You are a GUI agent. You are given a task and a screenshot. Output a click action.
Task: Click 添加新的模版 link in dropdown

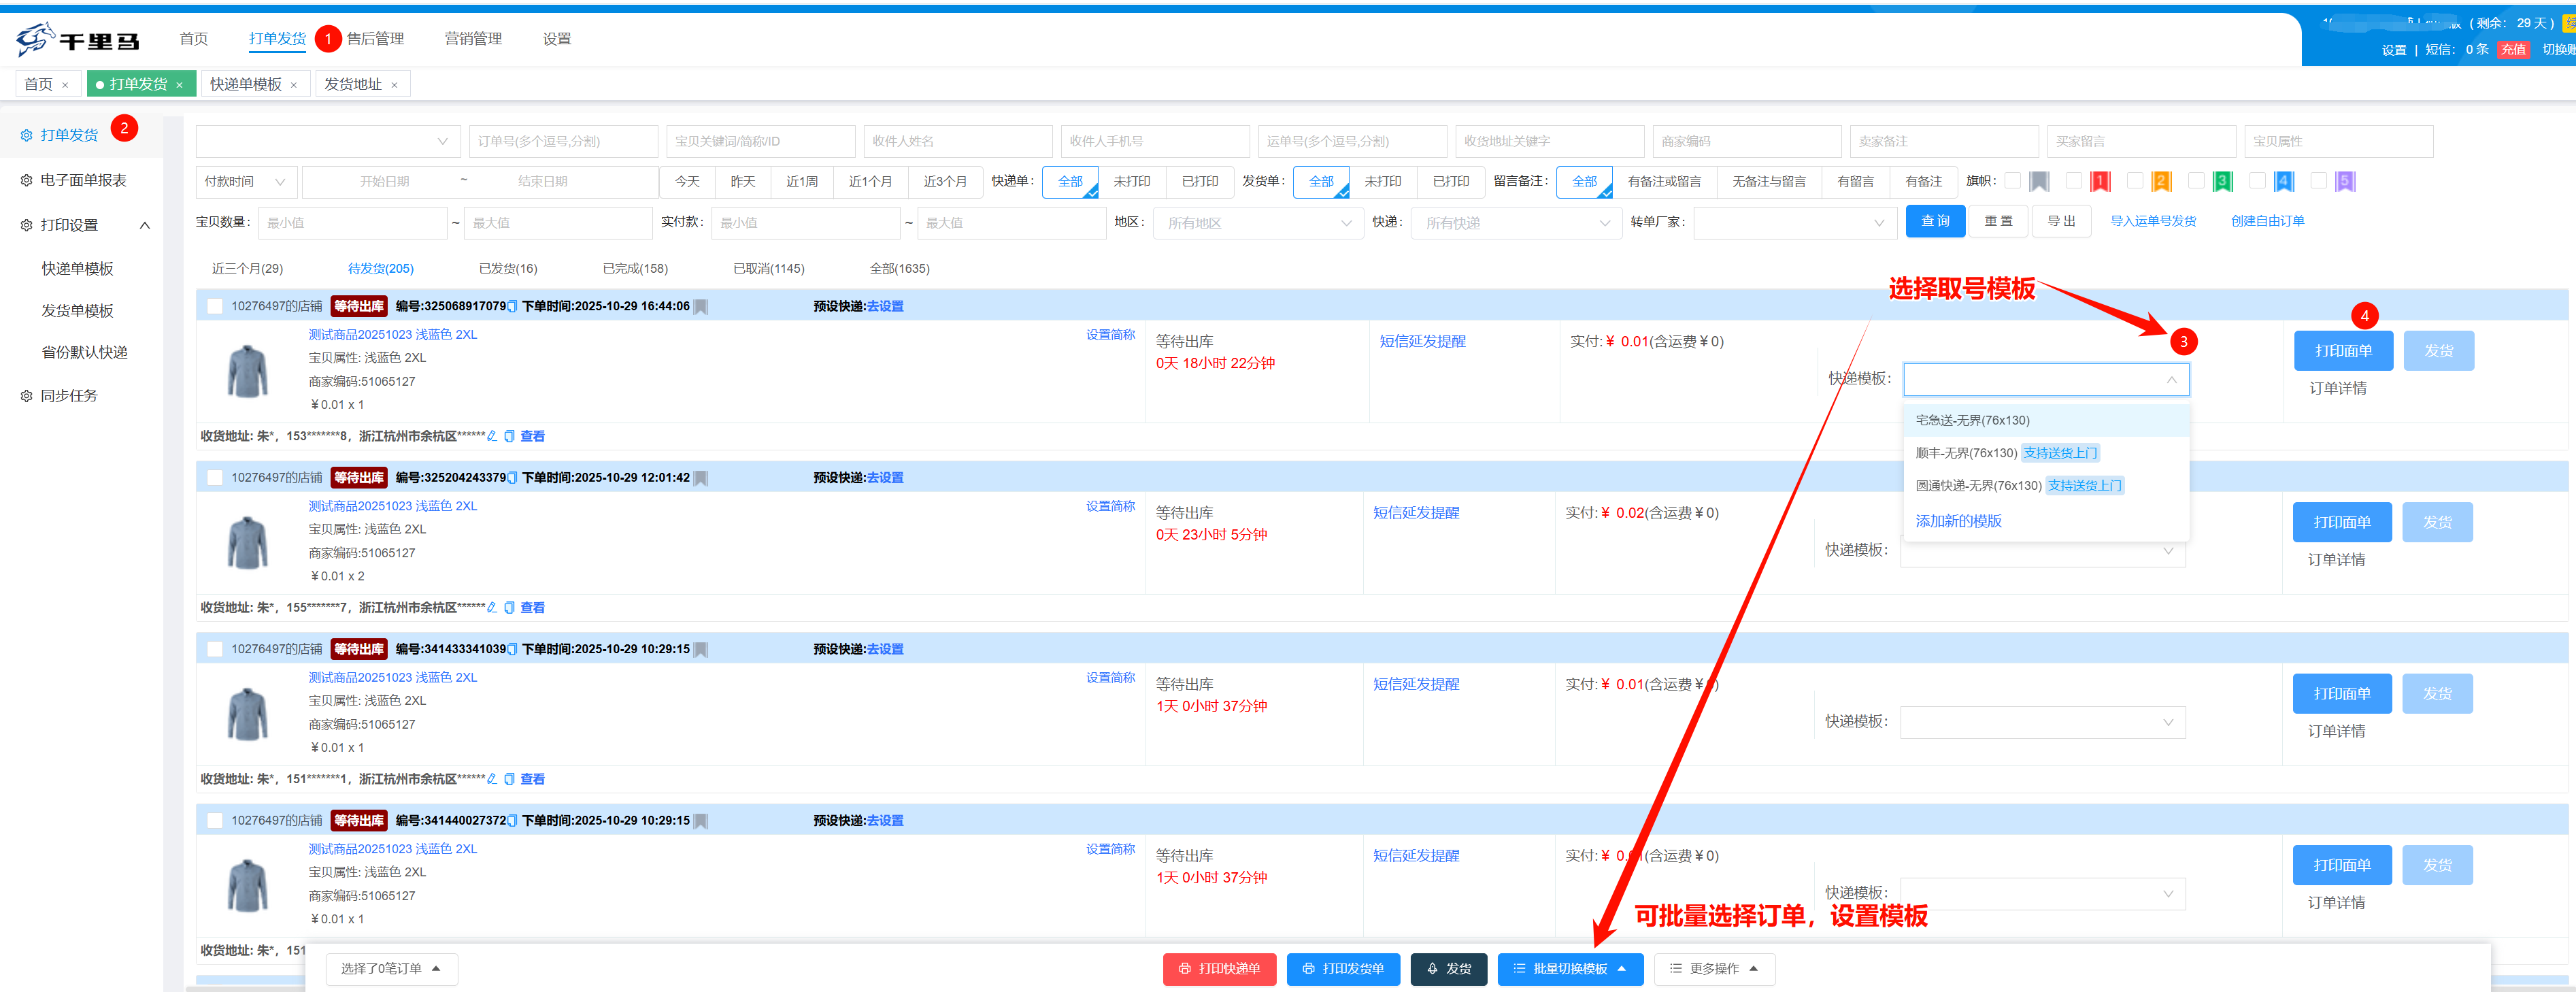click(1958, 521)
